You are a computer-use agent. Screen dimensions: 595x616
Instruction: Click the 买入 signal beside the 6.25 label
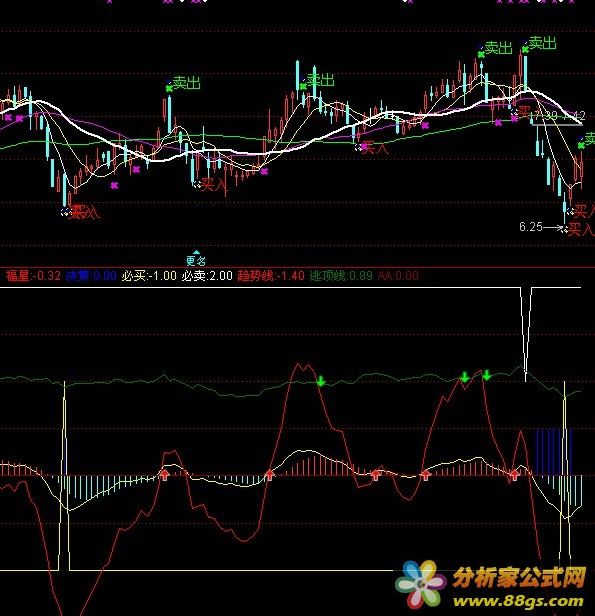click(581, 229)
